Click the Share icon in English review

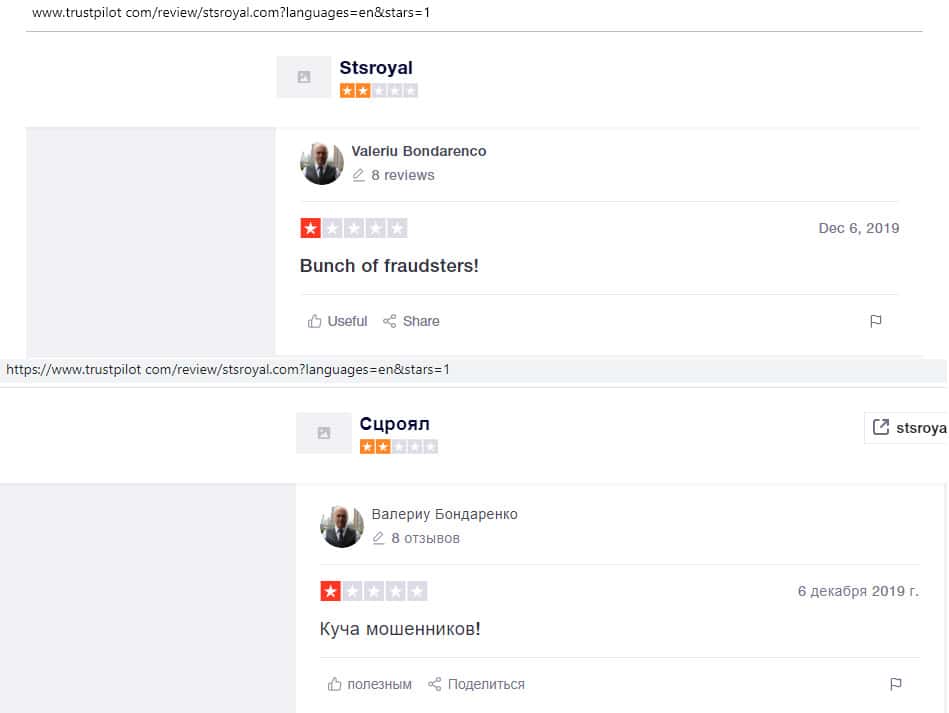point(389,321)
